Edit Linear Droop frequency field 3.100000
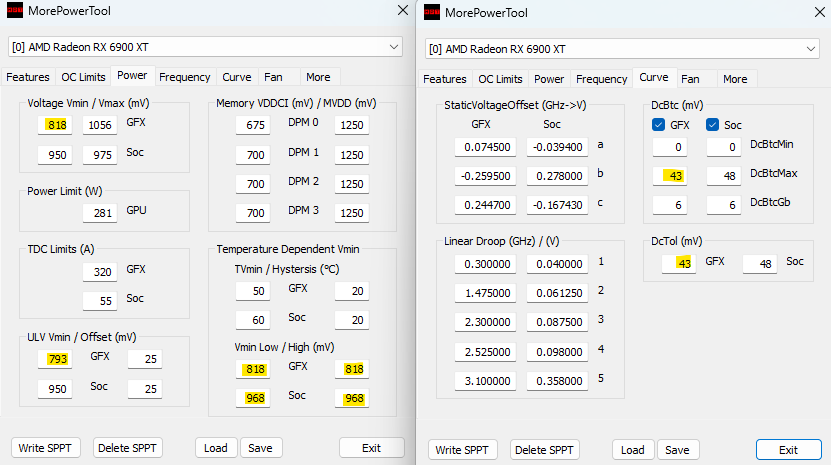The height and width of the screenshot is (465, 831). pyautogui.click(x=485, y=381)
